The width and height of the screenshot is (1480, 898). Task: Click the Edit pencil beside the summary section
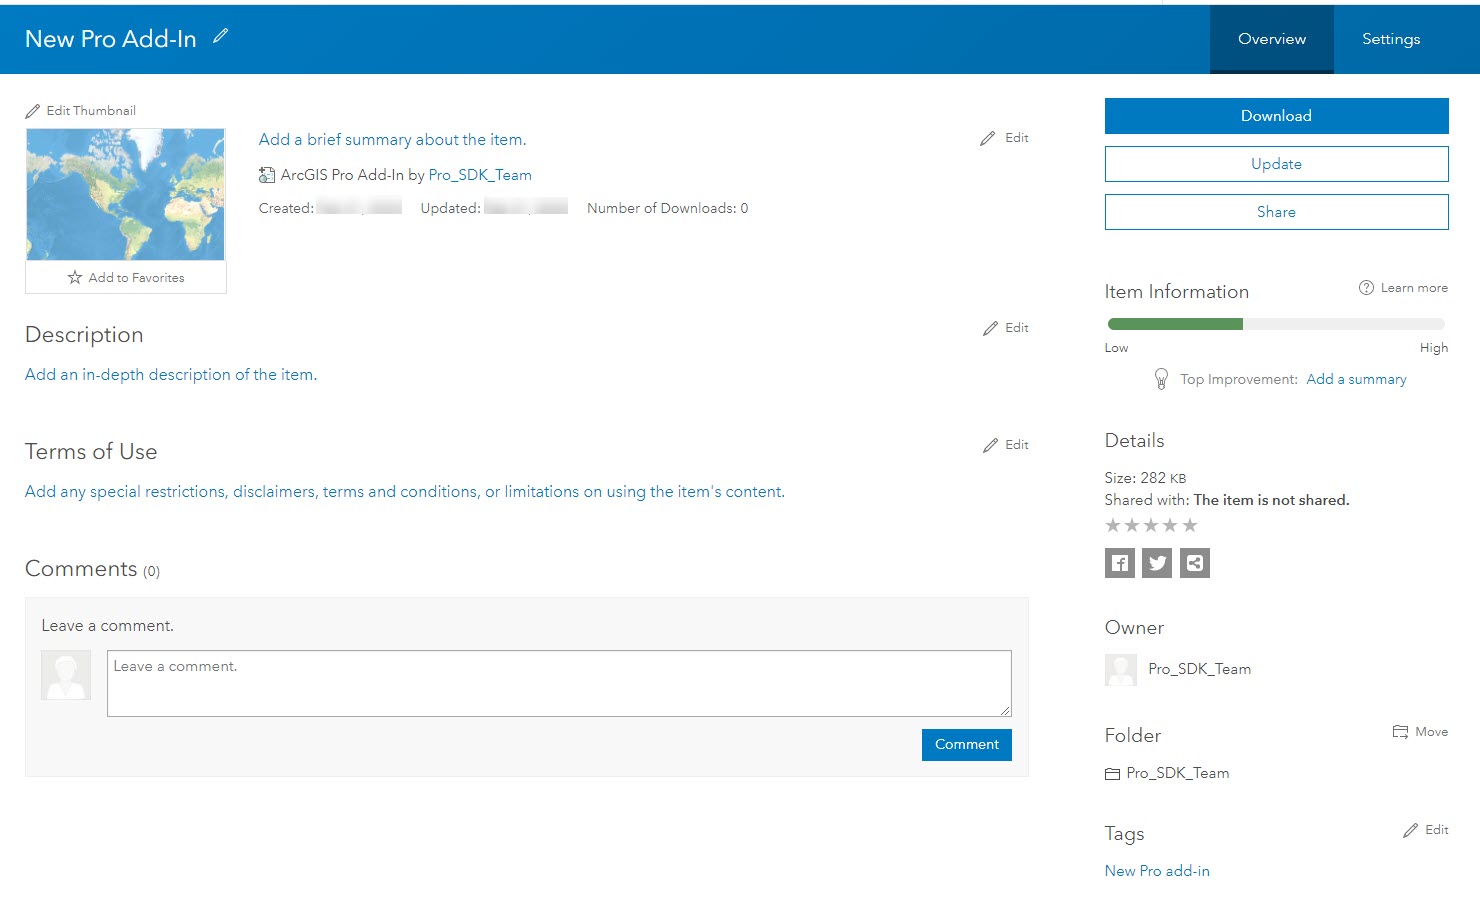[x=989, y=137]
